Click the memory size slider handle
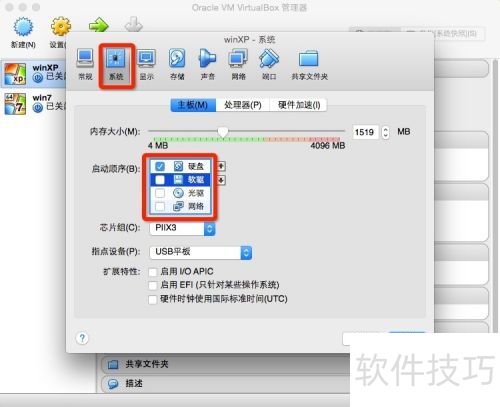 pos(223,131)
